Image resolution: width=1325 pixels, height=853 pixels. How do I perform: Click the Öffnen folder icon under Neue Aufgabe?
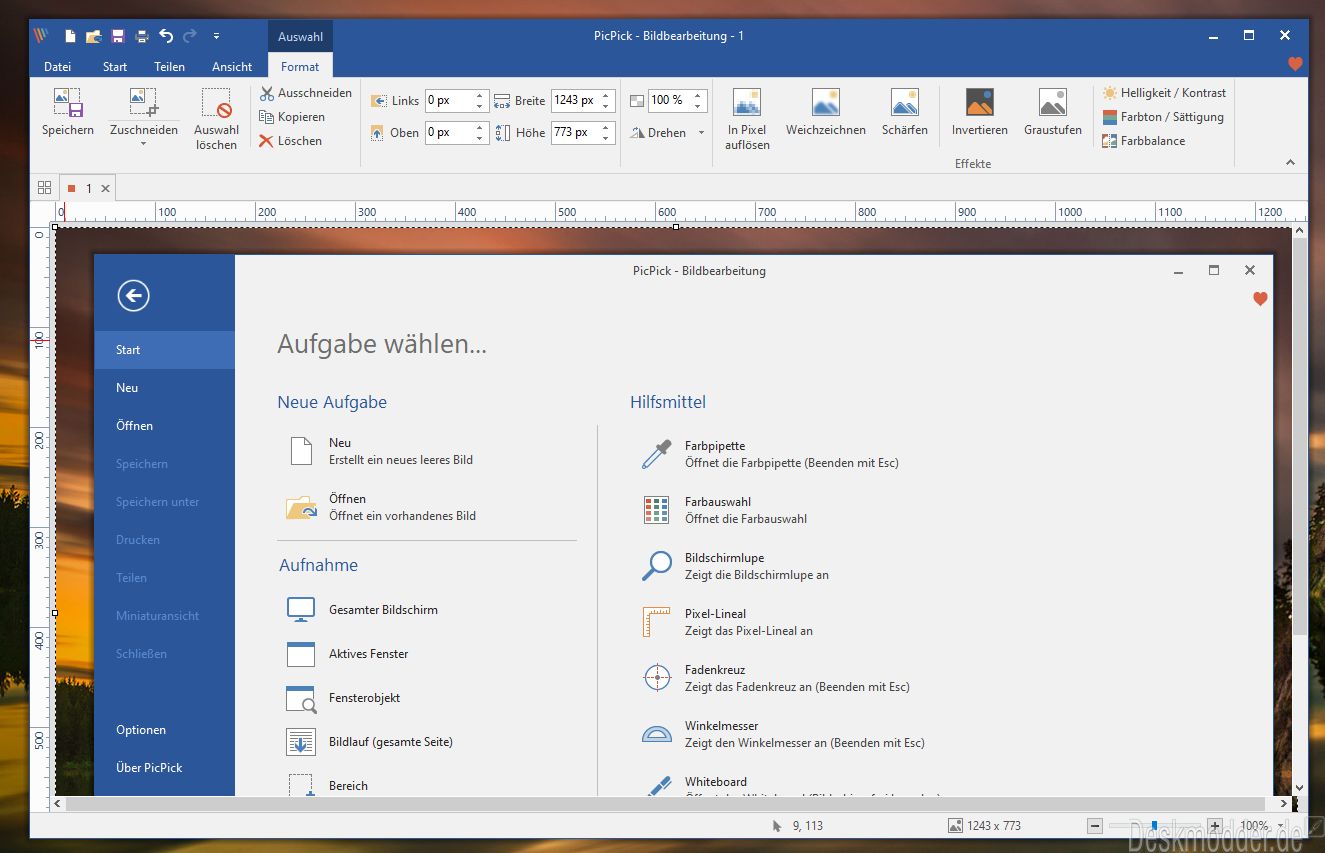point(301,507)
